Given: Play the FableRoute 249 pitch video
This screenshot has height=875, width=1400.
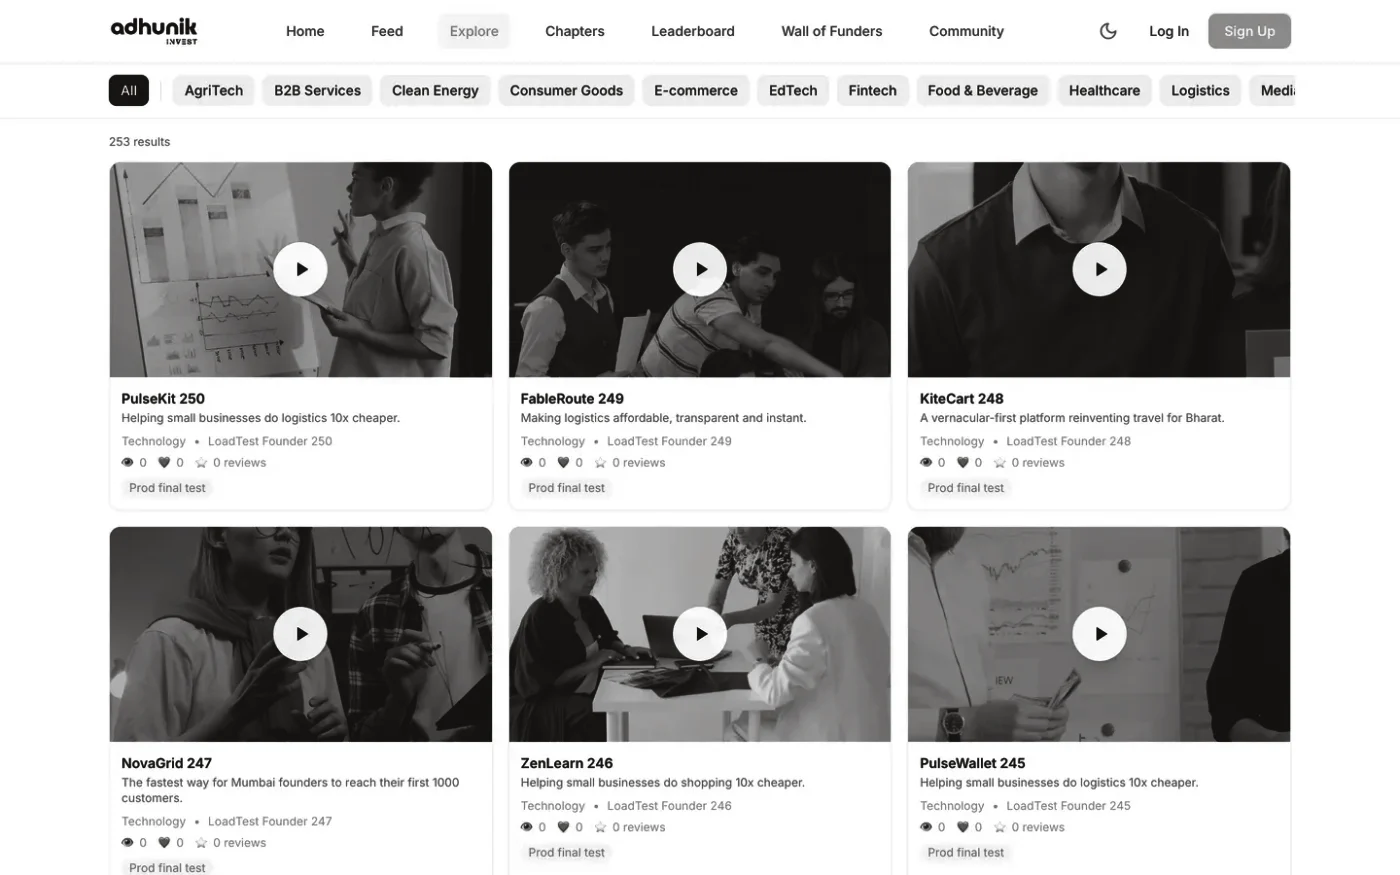Looking at the screenshot, I should [700, 269].
